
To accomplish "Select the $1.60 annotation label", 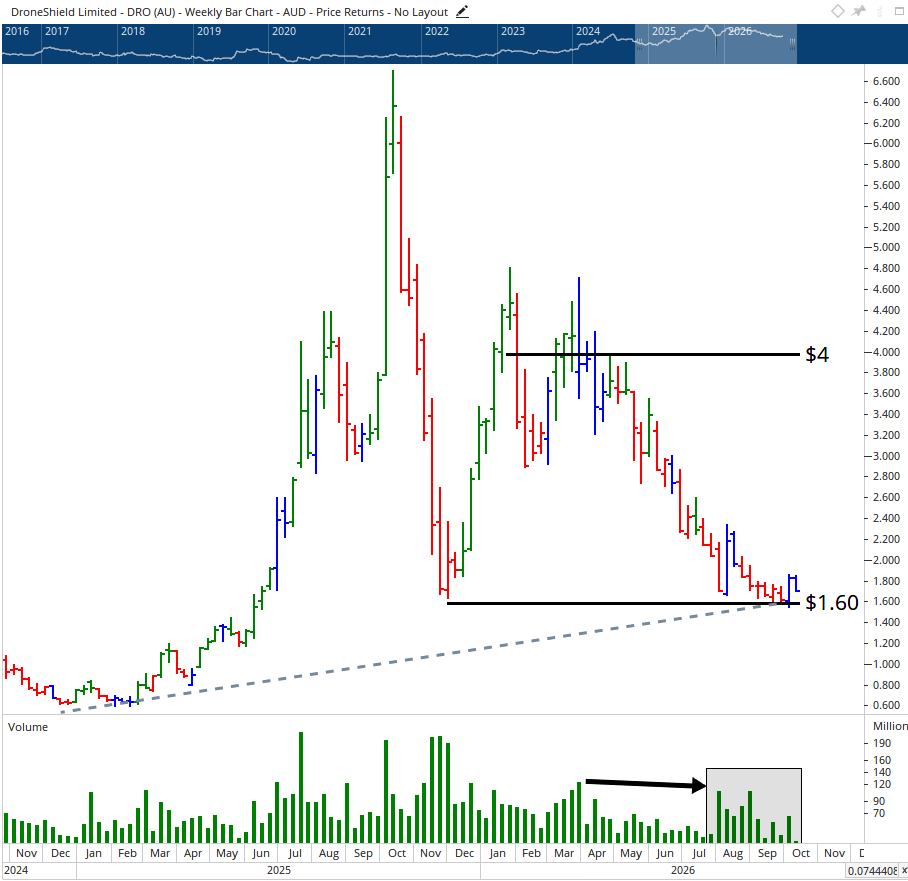I will (x=832, y=603).
